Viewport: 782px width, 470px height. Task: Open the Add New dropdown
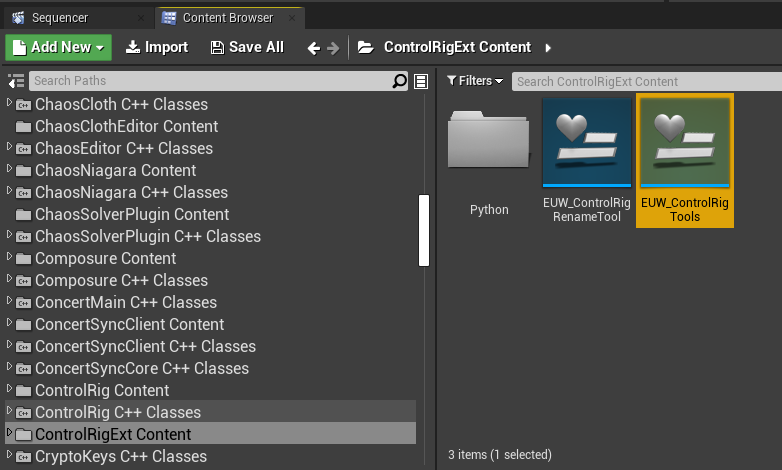[58, 47]
